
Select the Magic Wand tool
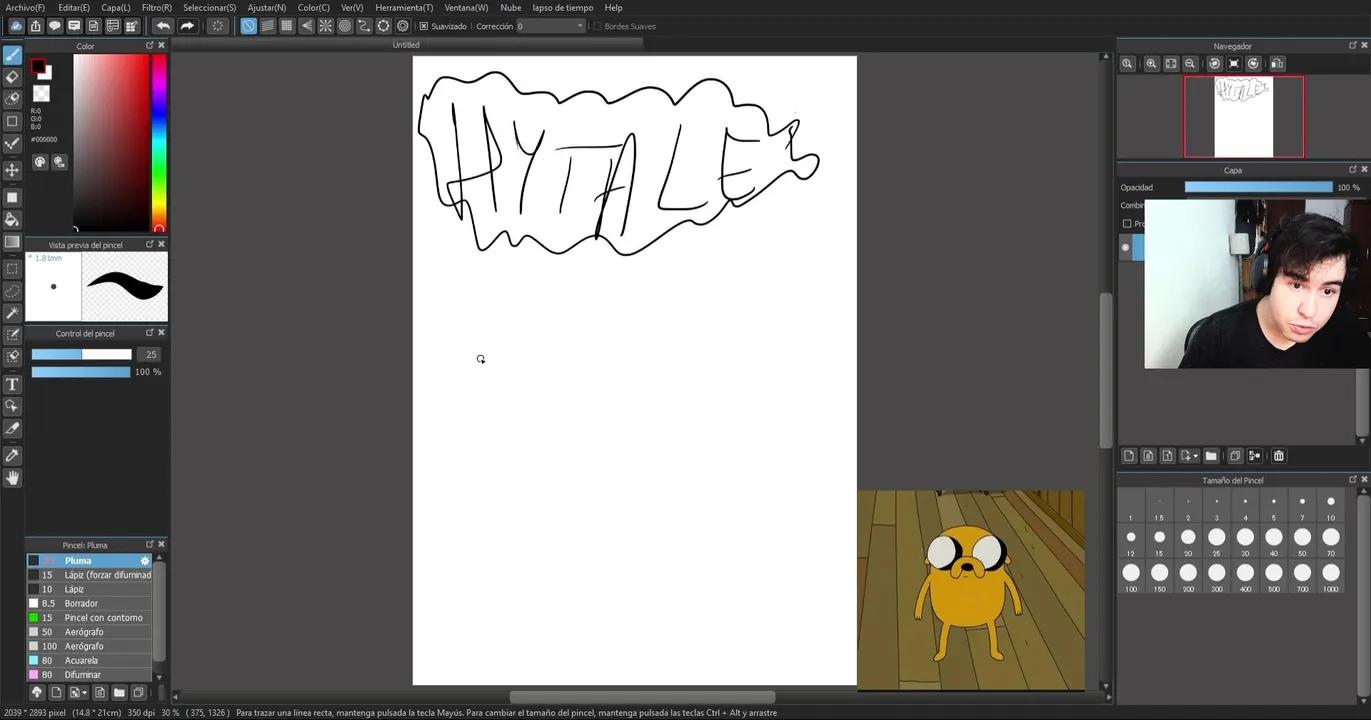click(12, 313)
